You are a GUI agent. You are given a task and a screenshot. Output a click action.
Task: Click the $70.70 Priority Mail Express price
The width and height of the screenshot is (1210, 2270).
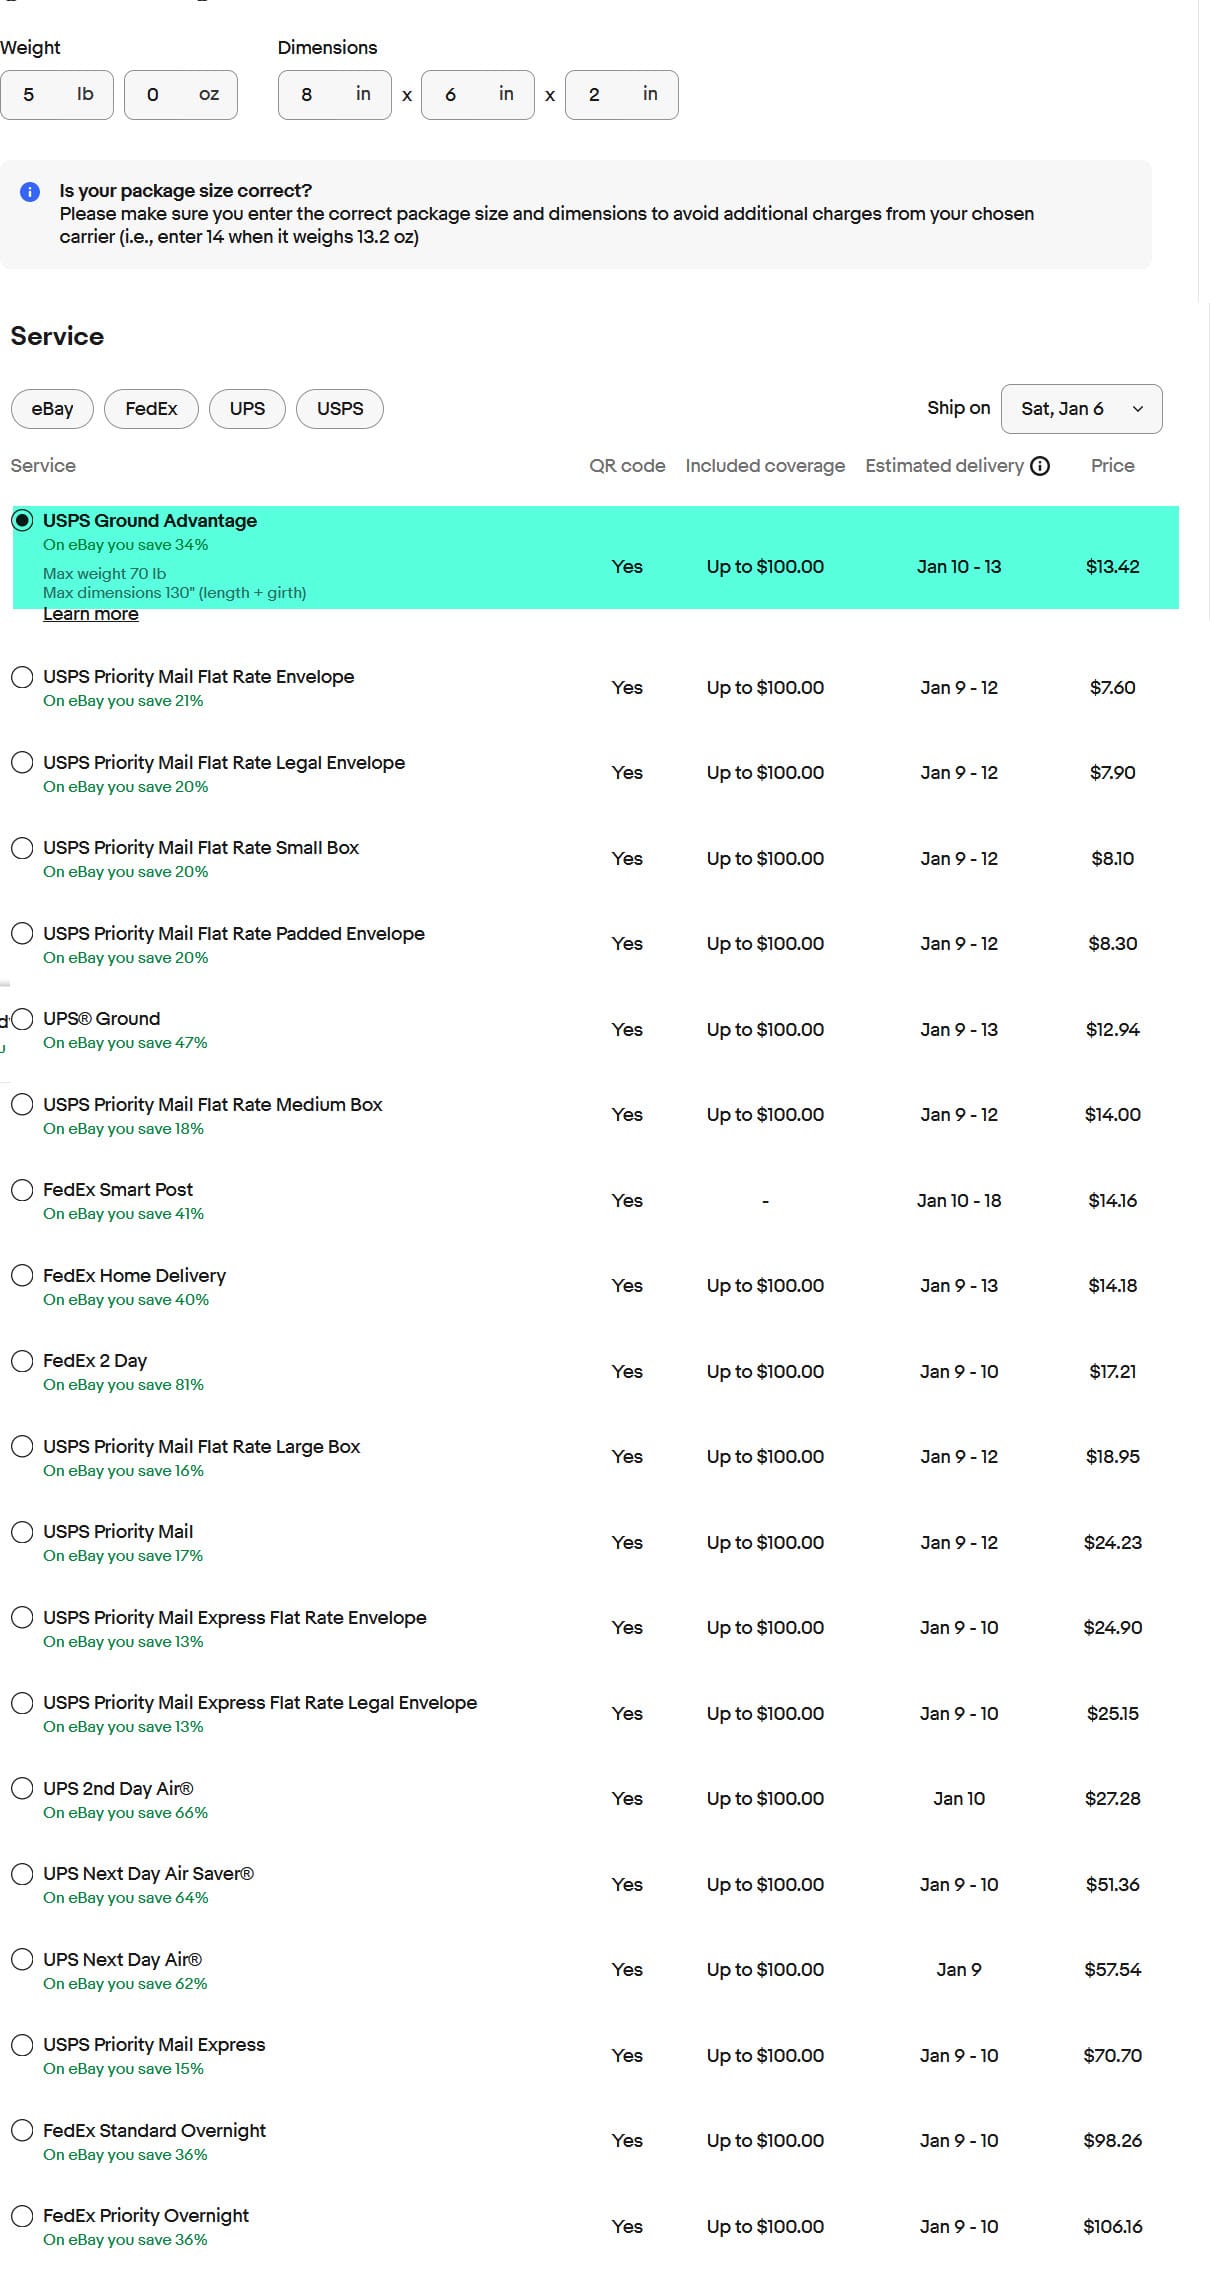click(1113, 2056)
